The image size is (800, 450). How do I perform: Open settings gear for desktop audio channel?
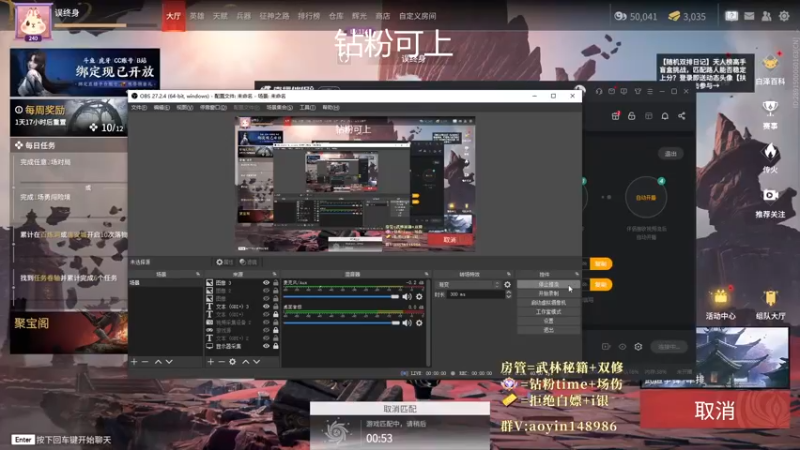(x=419, y=323)
